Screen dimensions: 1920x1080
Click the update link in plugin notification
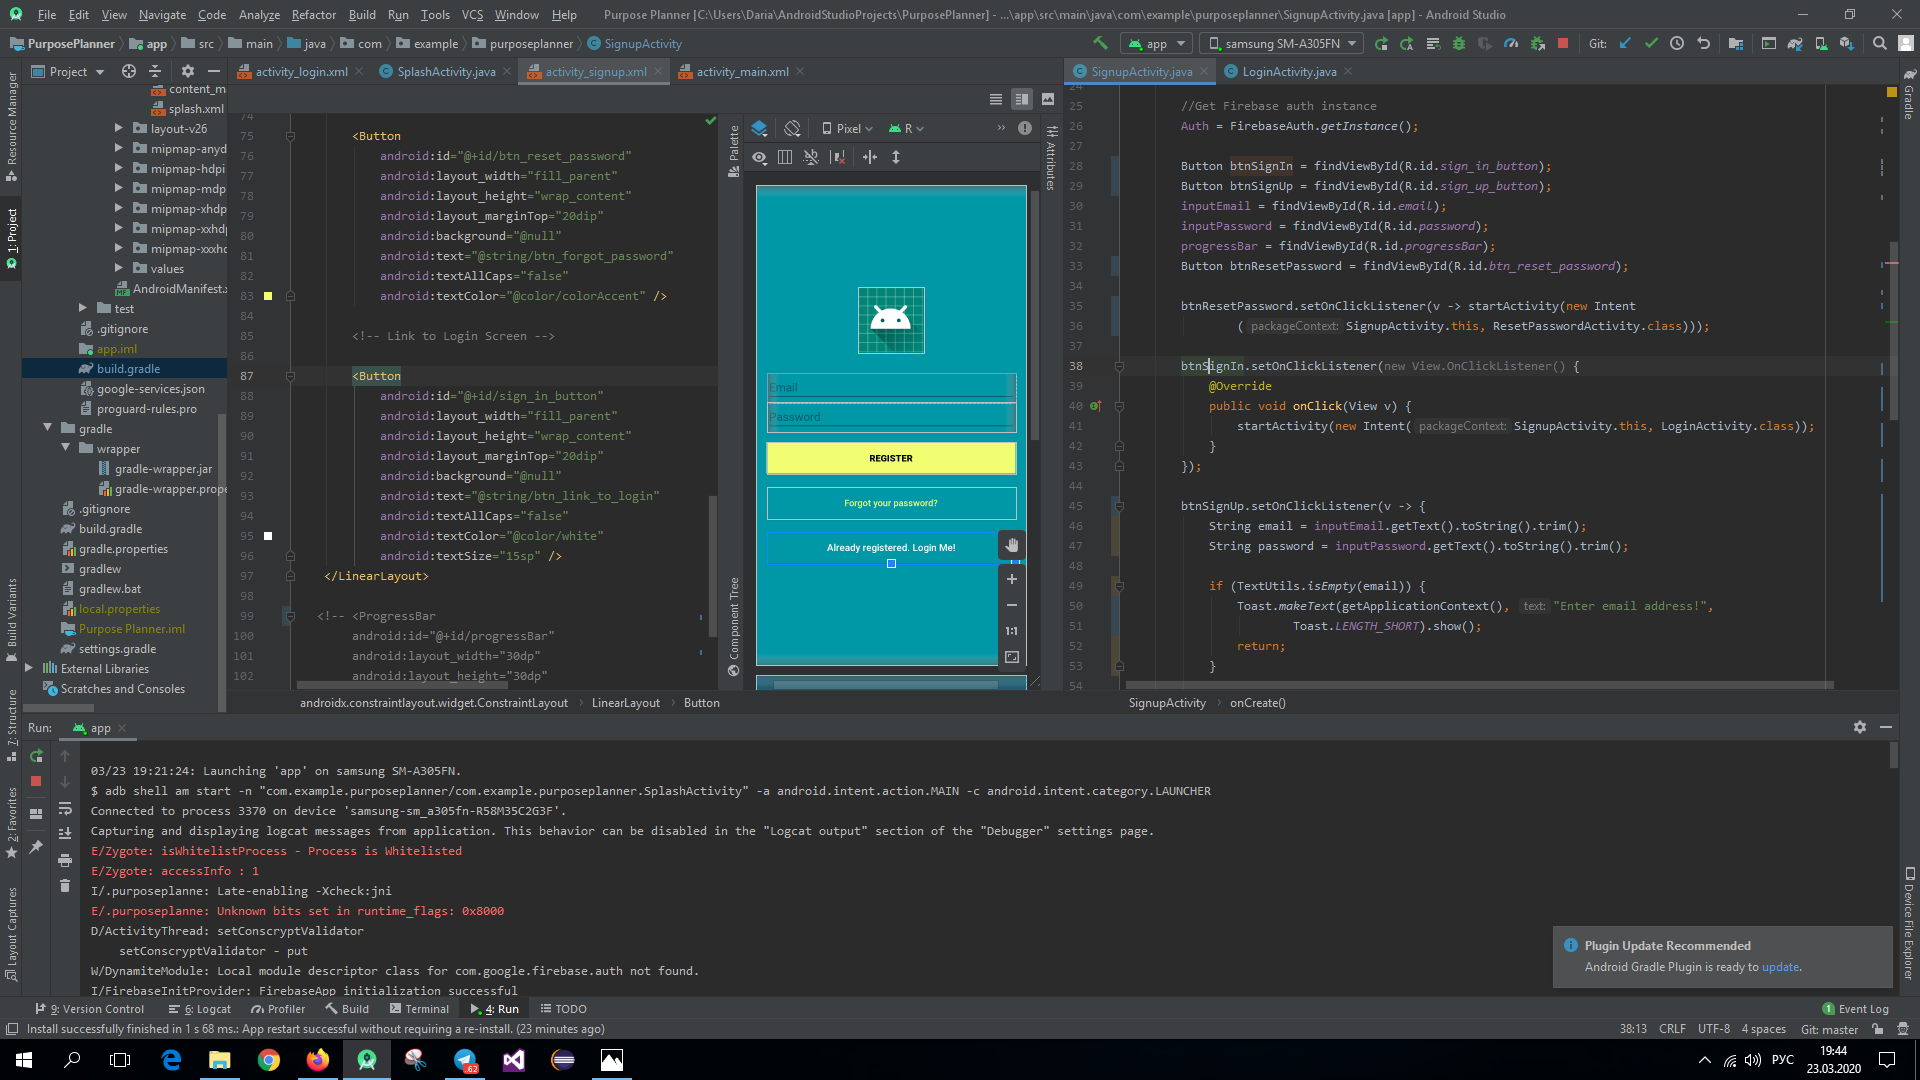tap(1780, 967)
